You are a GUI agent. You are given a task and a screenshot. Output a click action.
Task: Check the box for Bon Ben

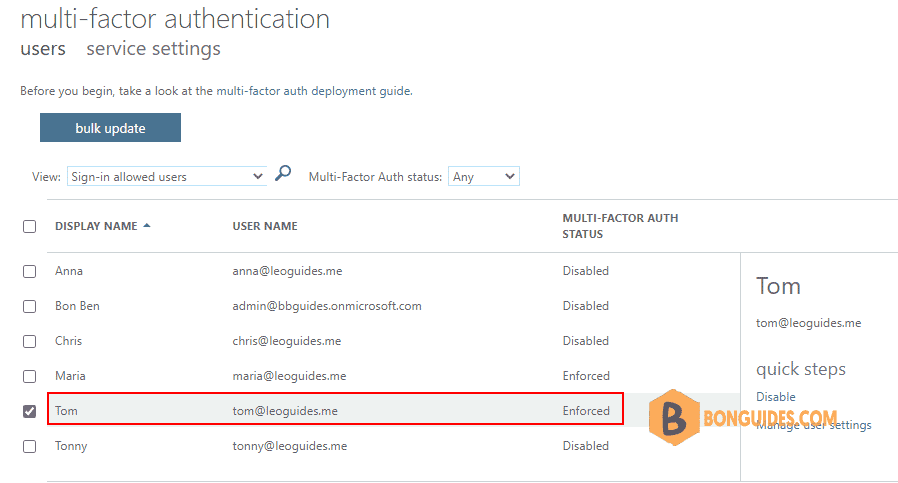click(29, 307)
